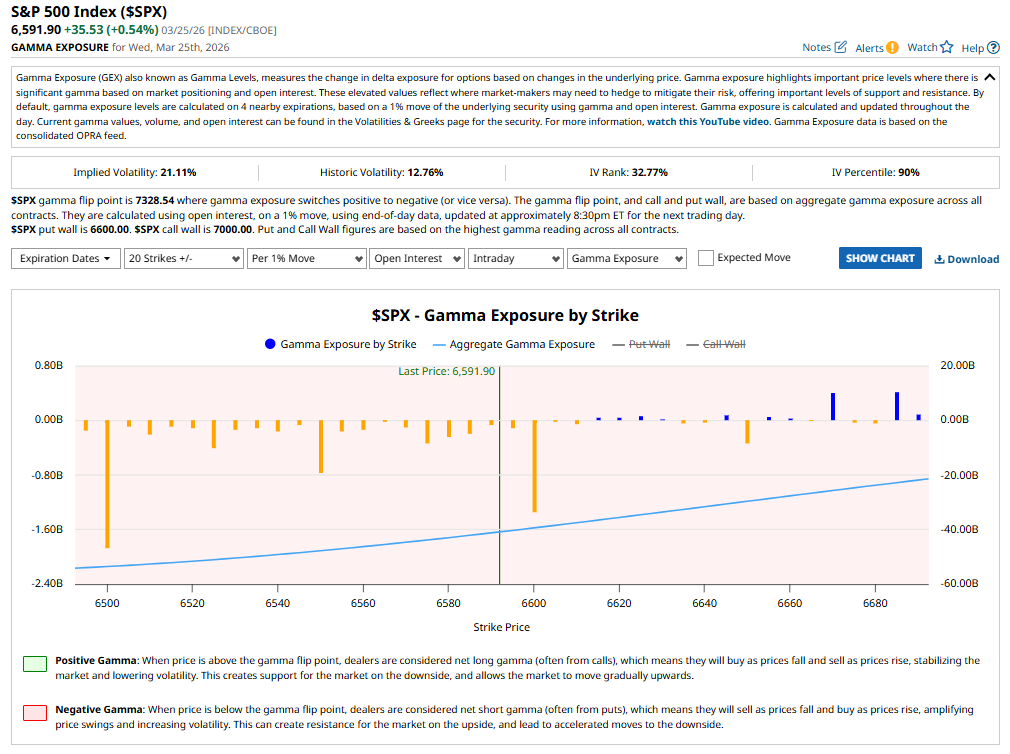This screenshot has height=754, width=1010.
Task: Open the Expiration Dates dropdown
Action: 66,258
